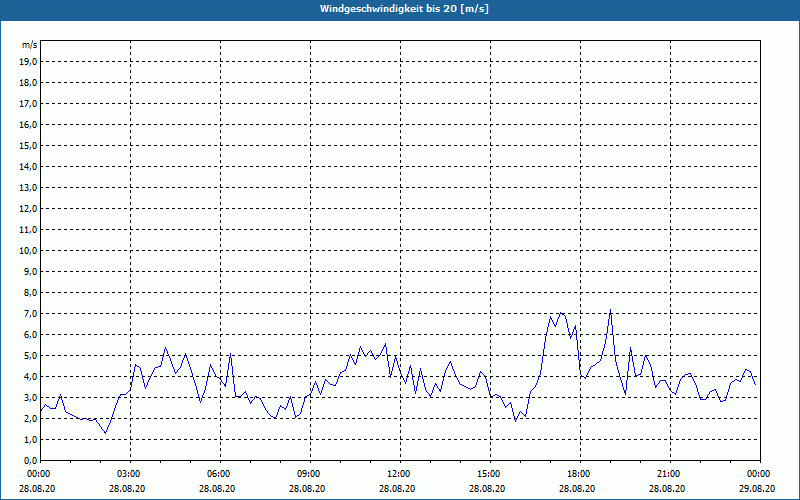Click the '9,0' y-axis label

pos(31,271)
